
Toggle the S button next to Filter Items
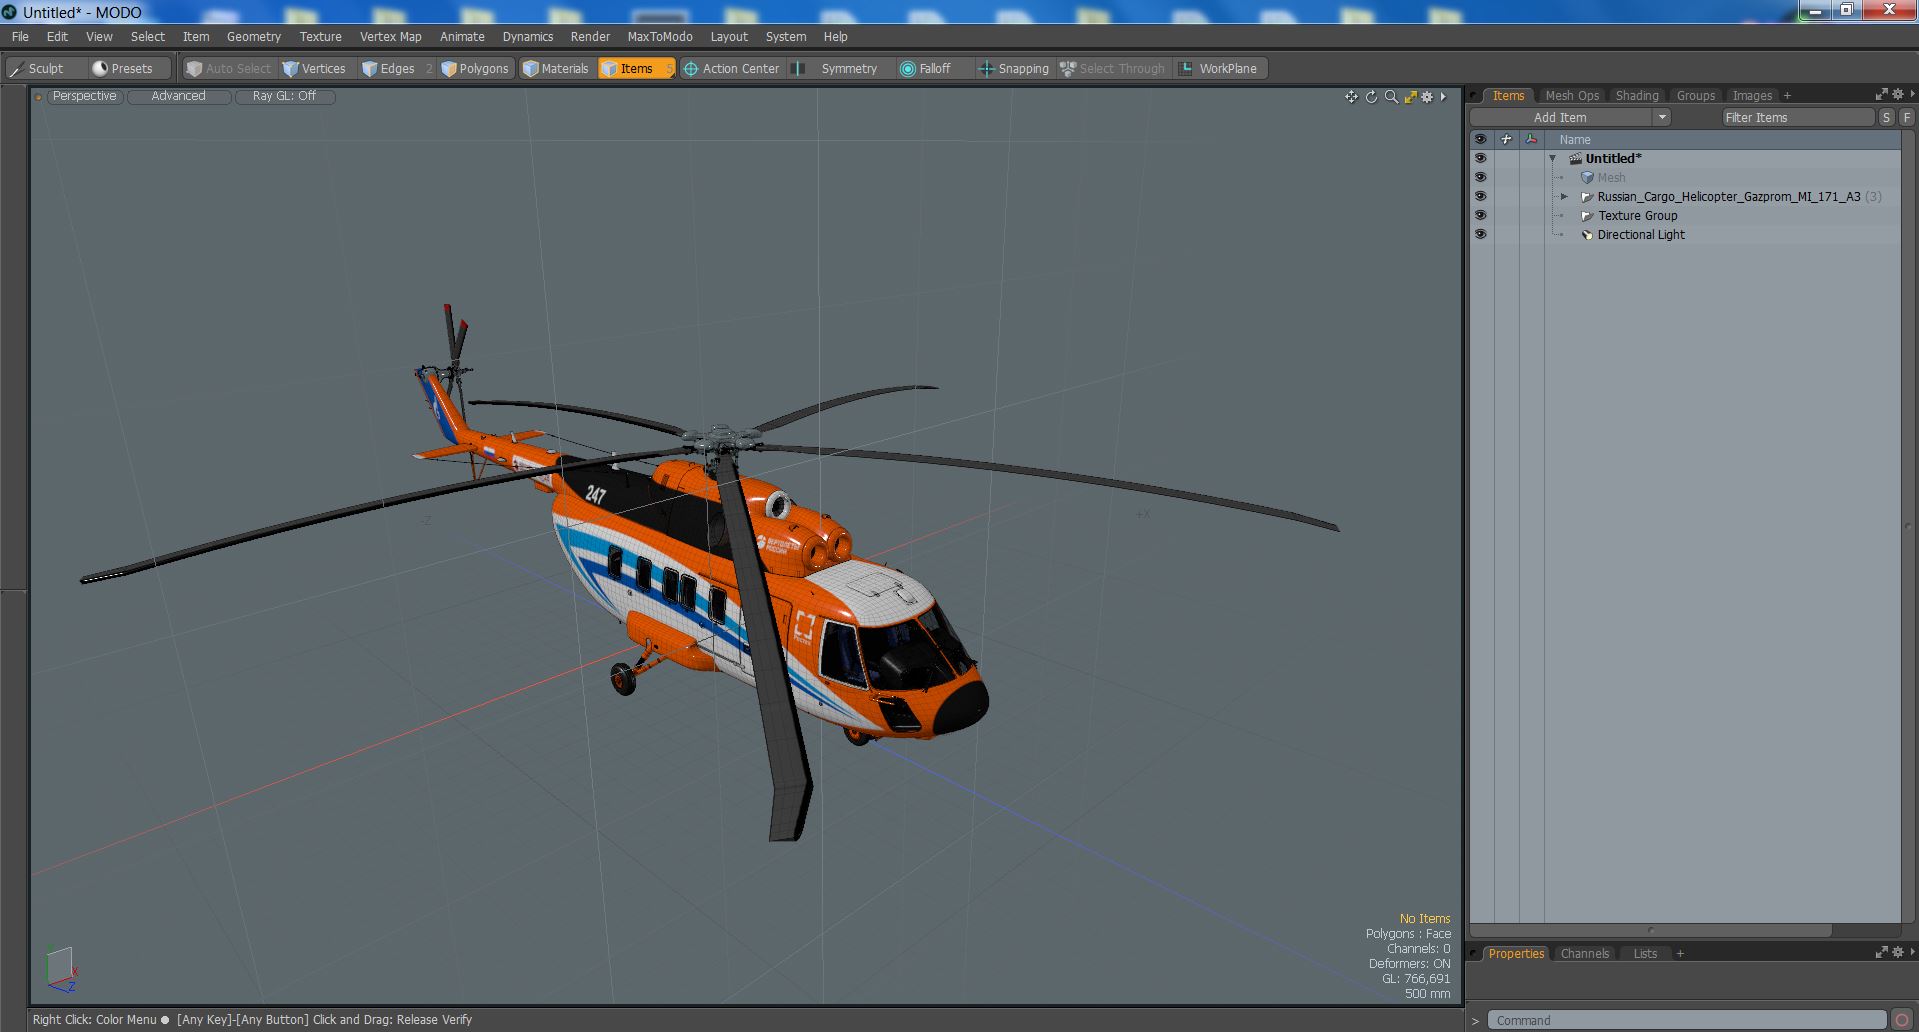pos(1886,118)
